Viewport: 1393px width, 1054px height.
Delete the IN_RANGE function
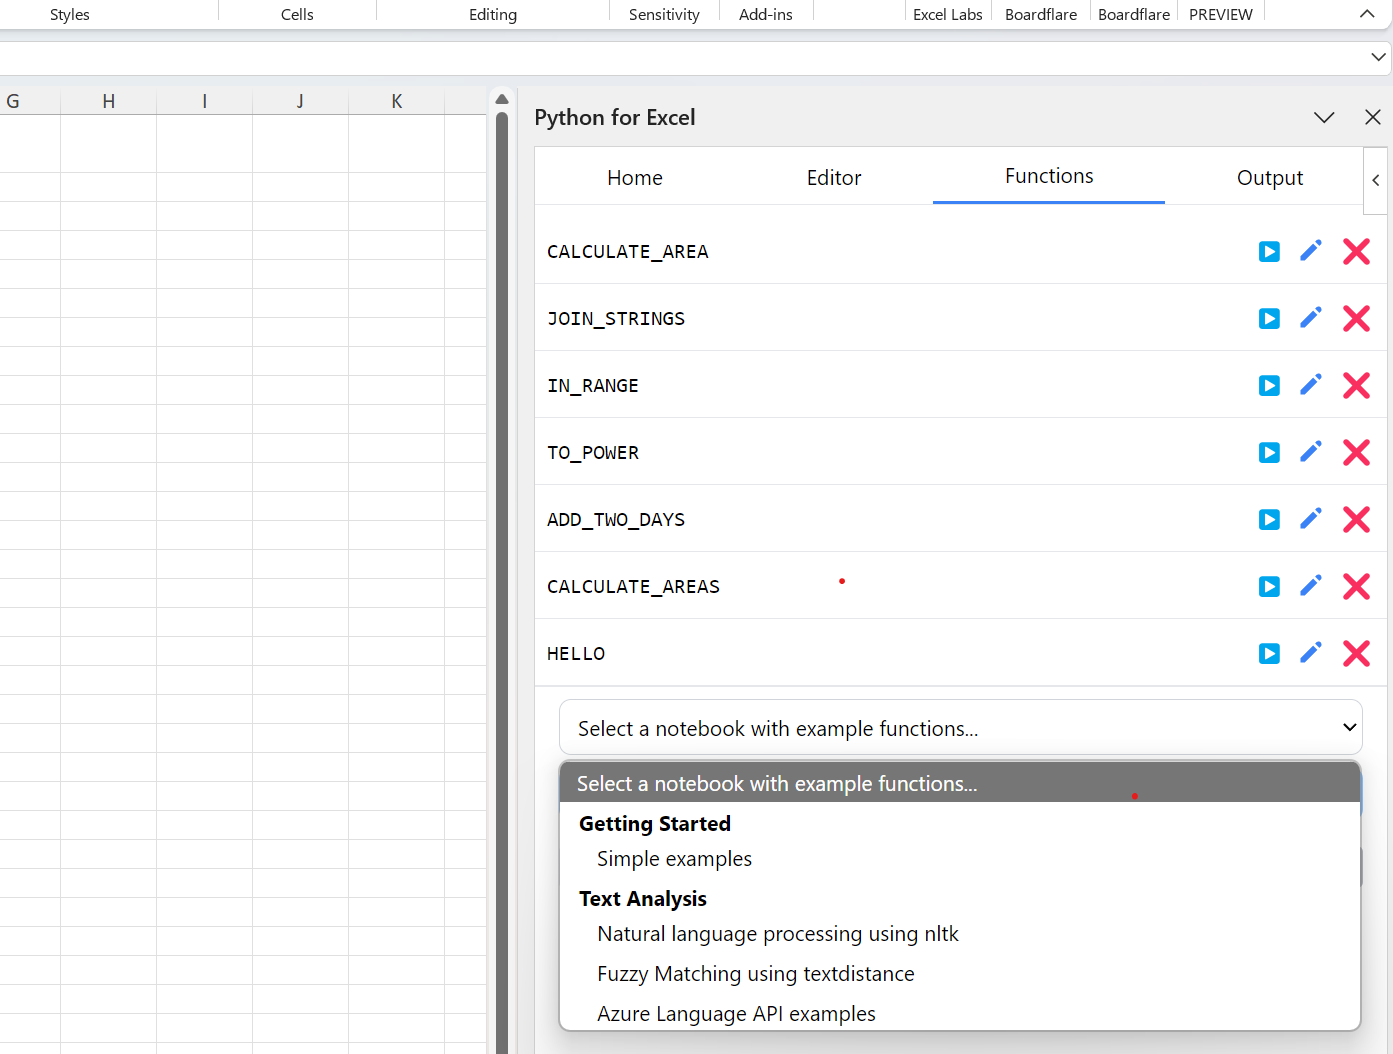pos(1356,385)
